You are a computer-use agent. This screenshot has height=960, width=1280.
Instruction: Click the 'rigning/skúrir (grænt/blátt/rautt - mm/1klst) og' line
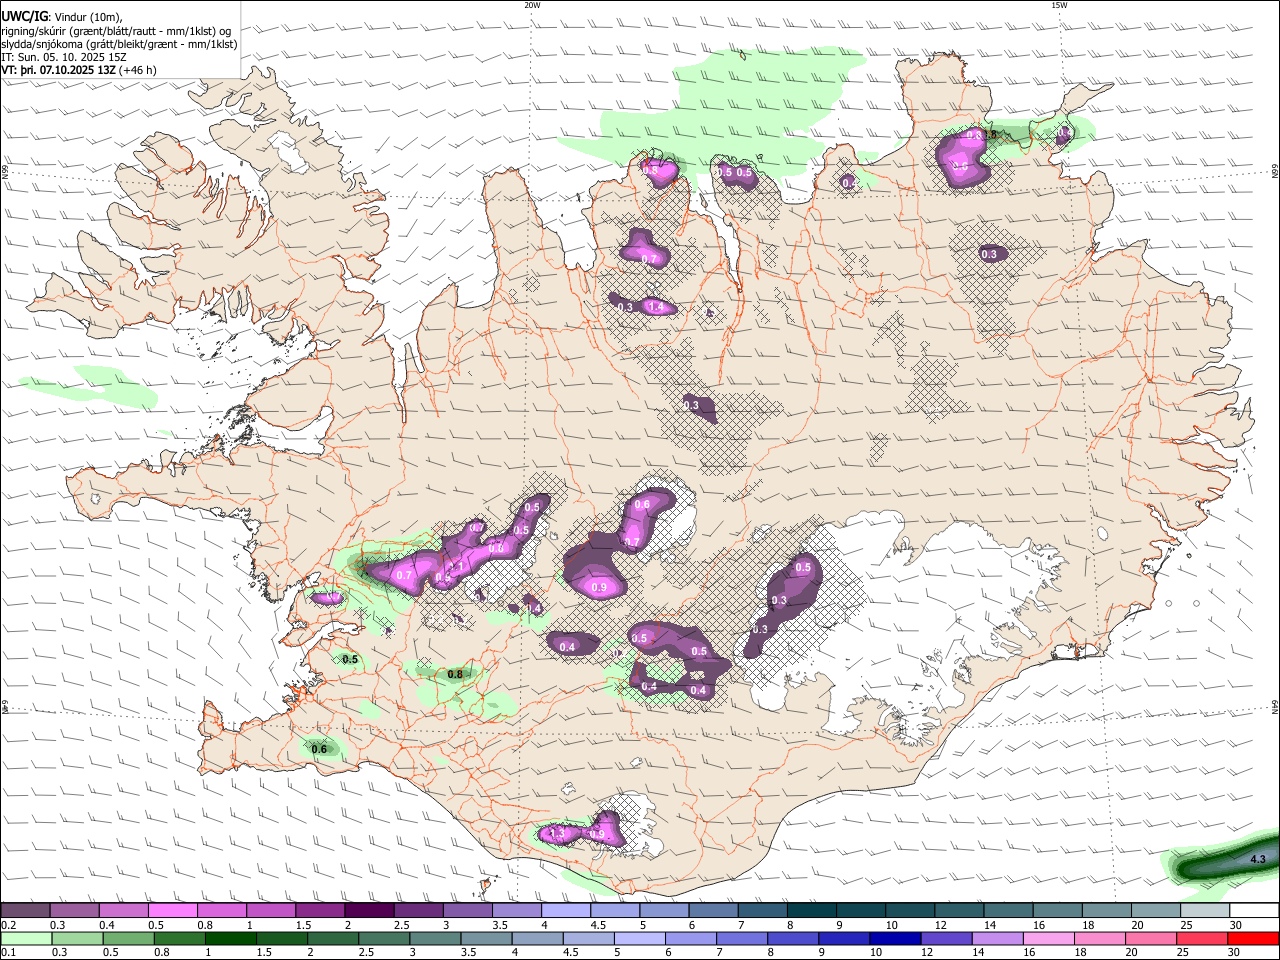pos(116,30)
